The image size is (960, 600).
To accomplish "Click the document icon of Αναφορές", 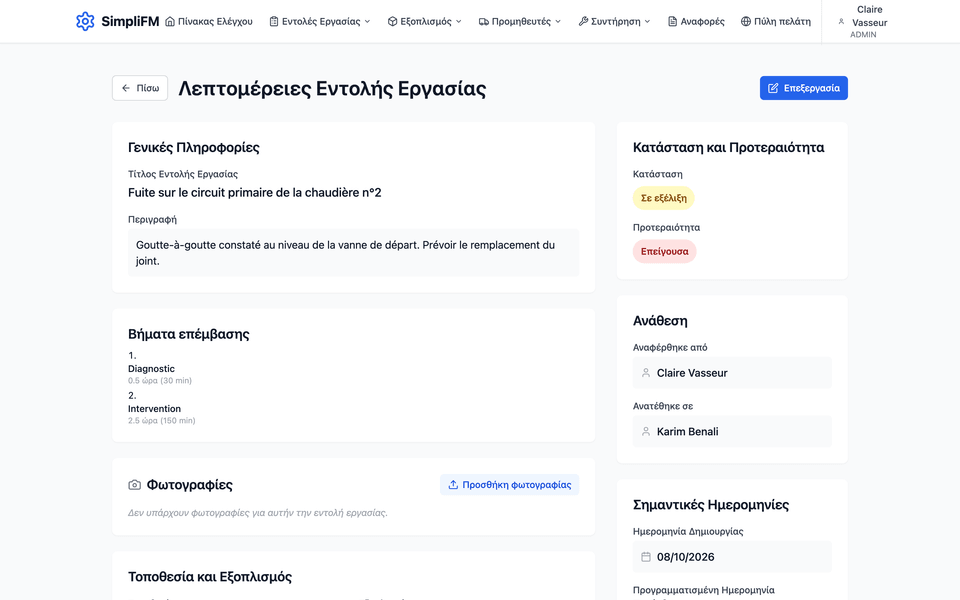I will click(672, 21).
